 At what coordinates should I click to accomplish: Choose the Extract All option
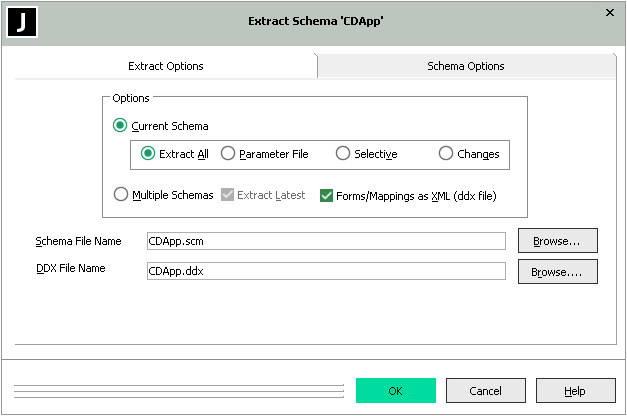[x=149, y=154]
